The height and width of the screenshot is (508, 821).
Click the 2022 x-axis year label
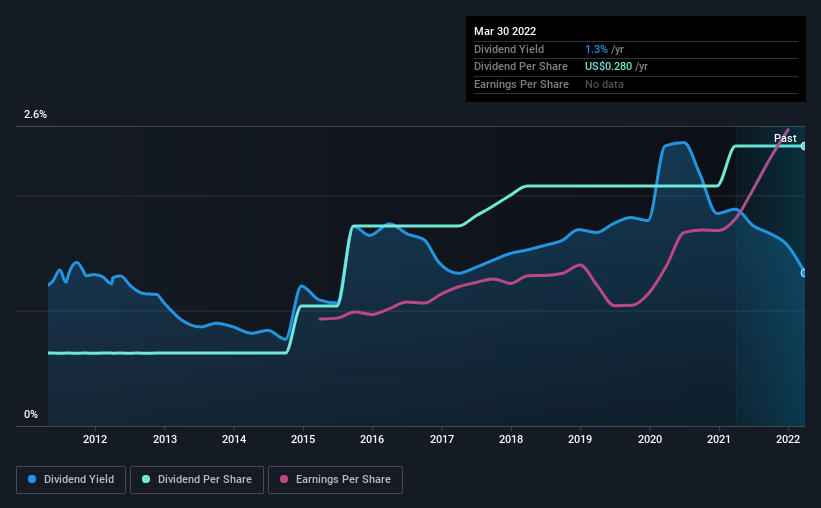point(788,439)
